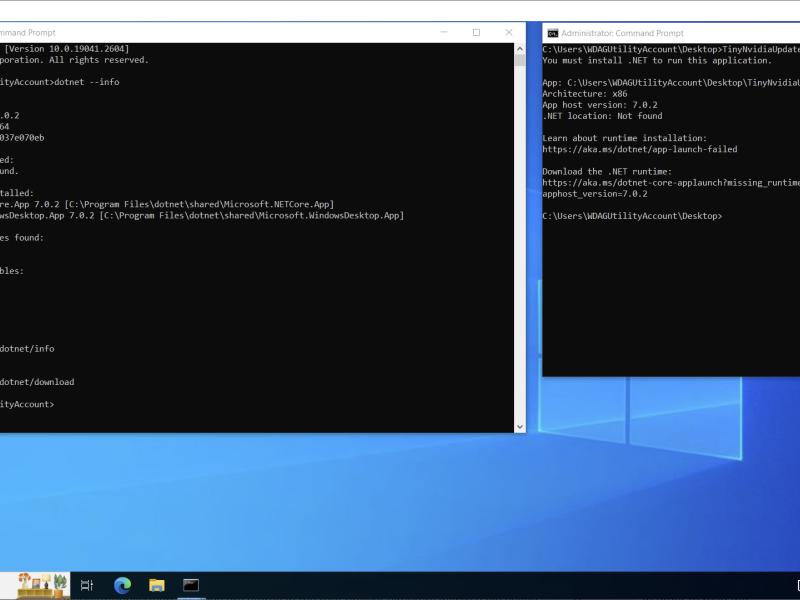Screen dimensions: 800x600
Task: Click 'You must install .NET' message line
Action: (x=657, y=60)
